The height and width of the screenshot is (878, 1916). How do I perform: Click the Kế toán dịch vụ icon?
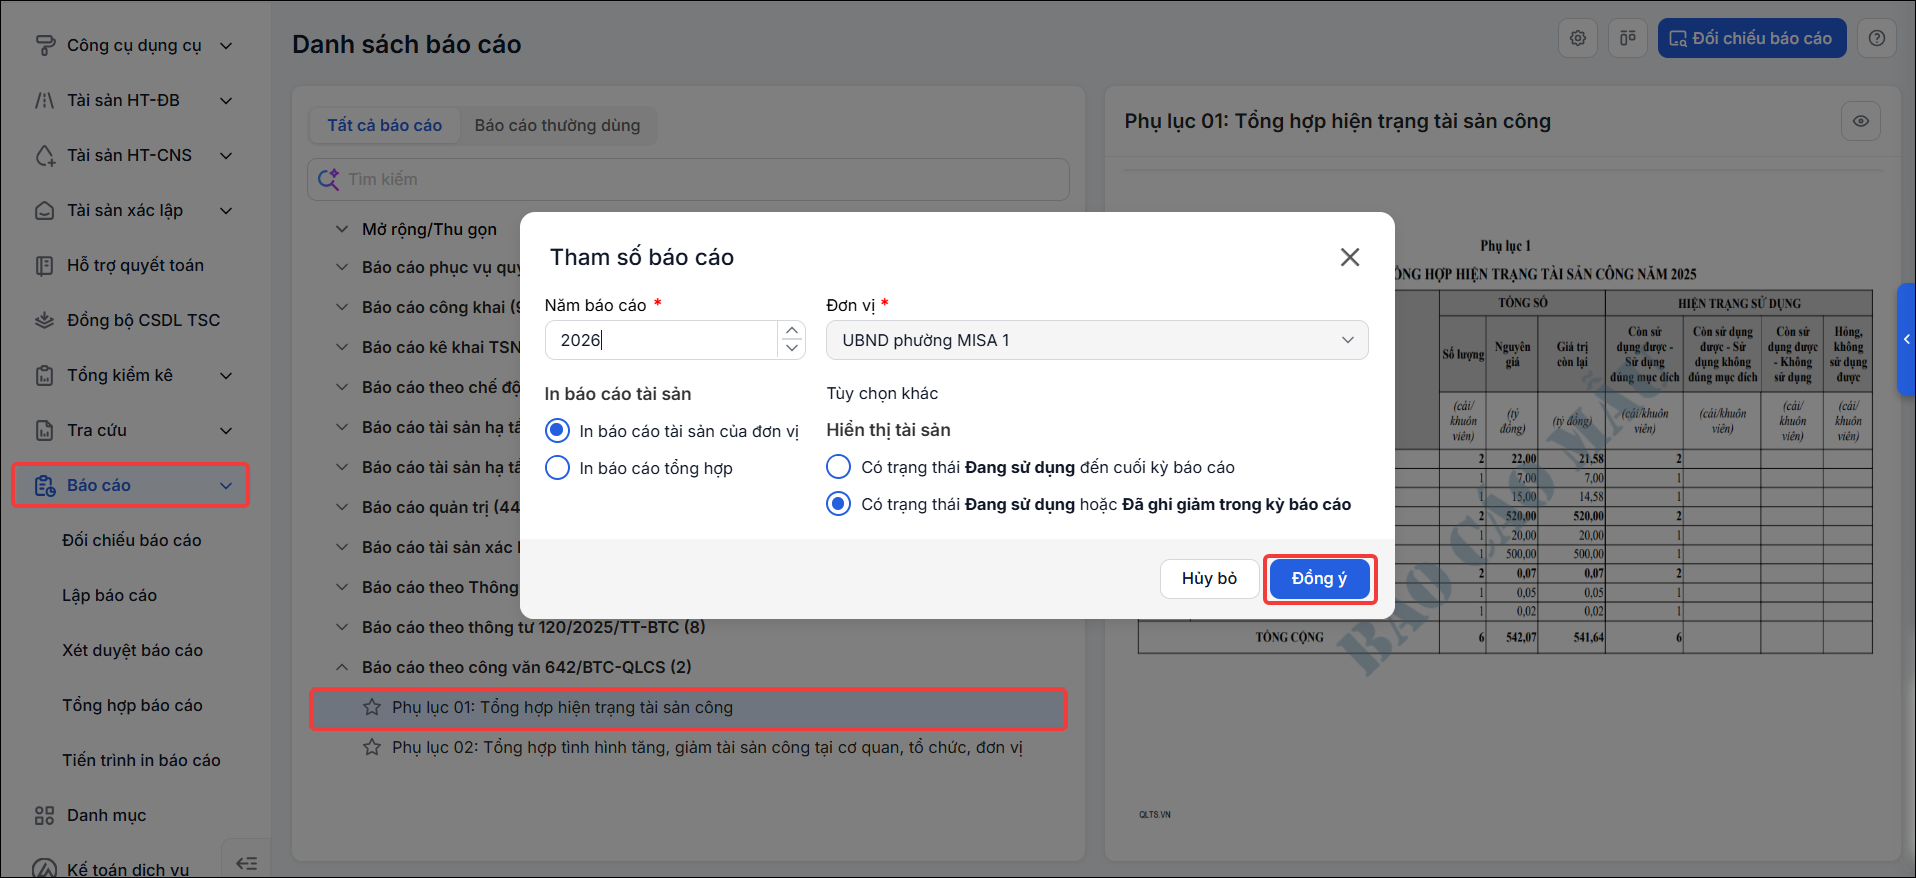pos(45,869)
